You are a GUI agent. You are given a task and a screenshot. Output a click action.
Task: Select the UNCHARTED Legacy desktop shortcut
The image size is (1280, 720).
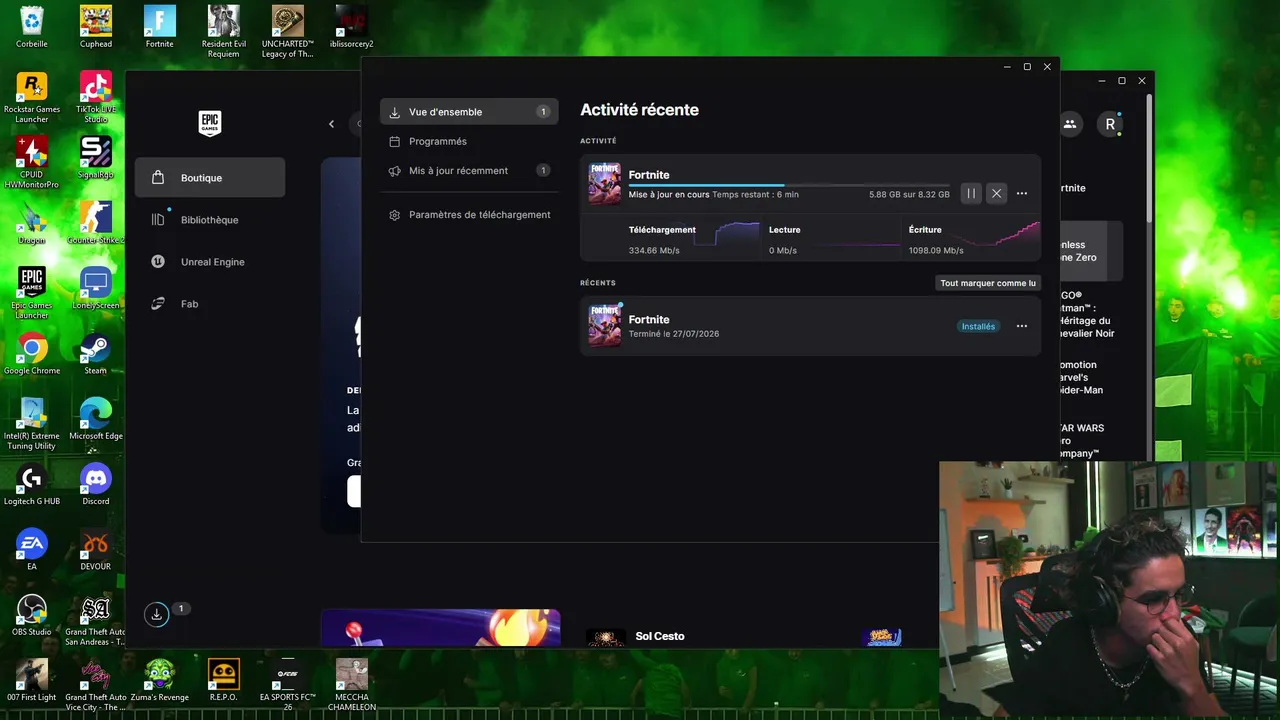[x=288, y=32]
